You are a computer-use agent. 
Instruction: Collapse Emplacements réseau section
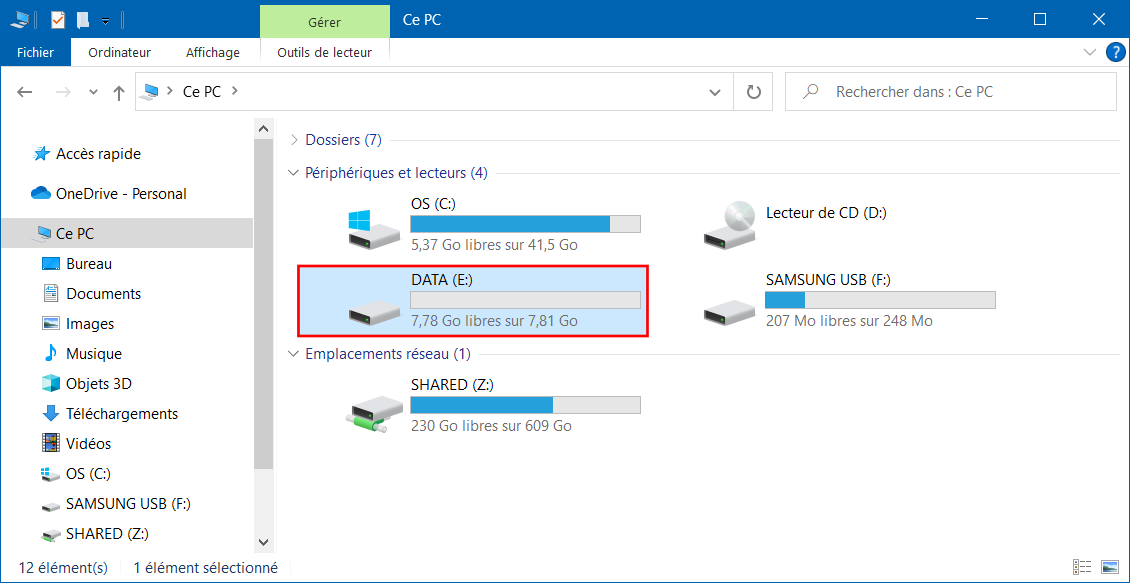point(293,354)
